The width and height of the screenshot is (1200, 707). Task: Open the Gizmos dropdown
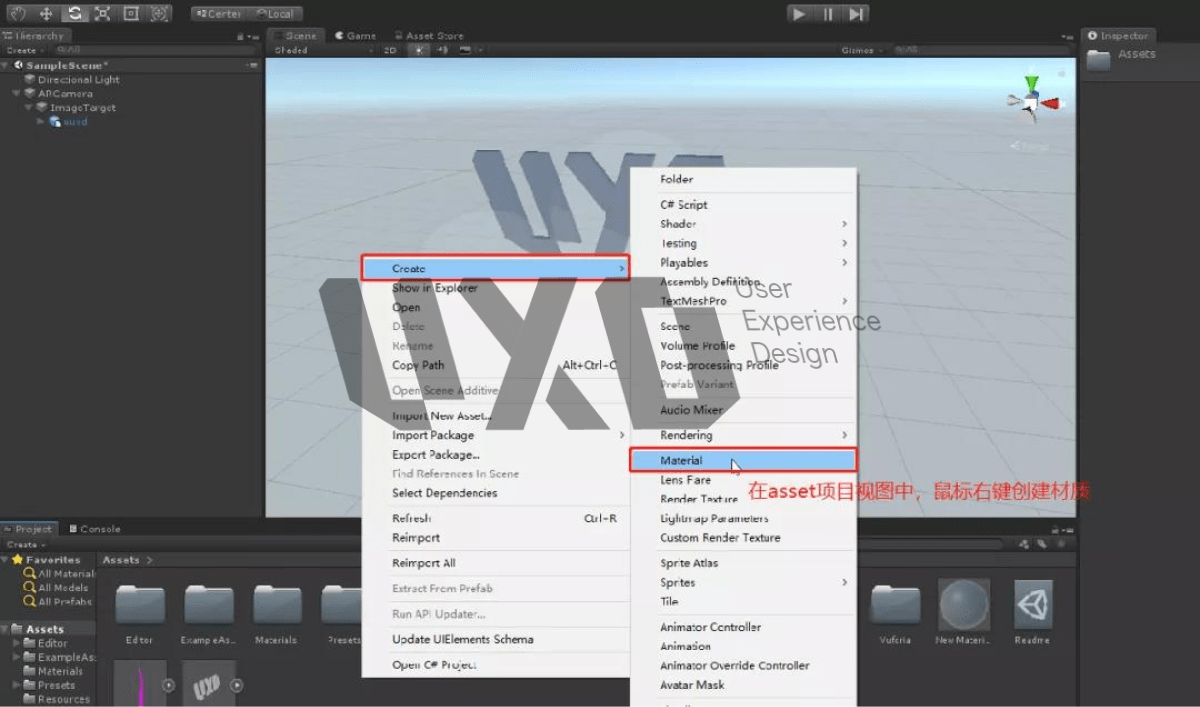tap(861, 50)
